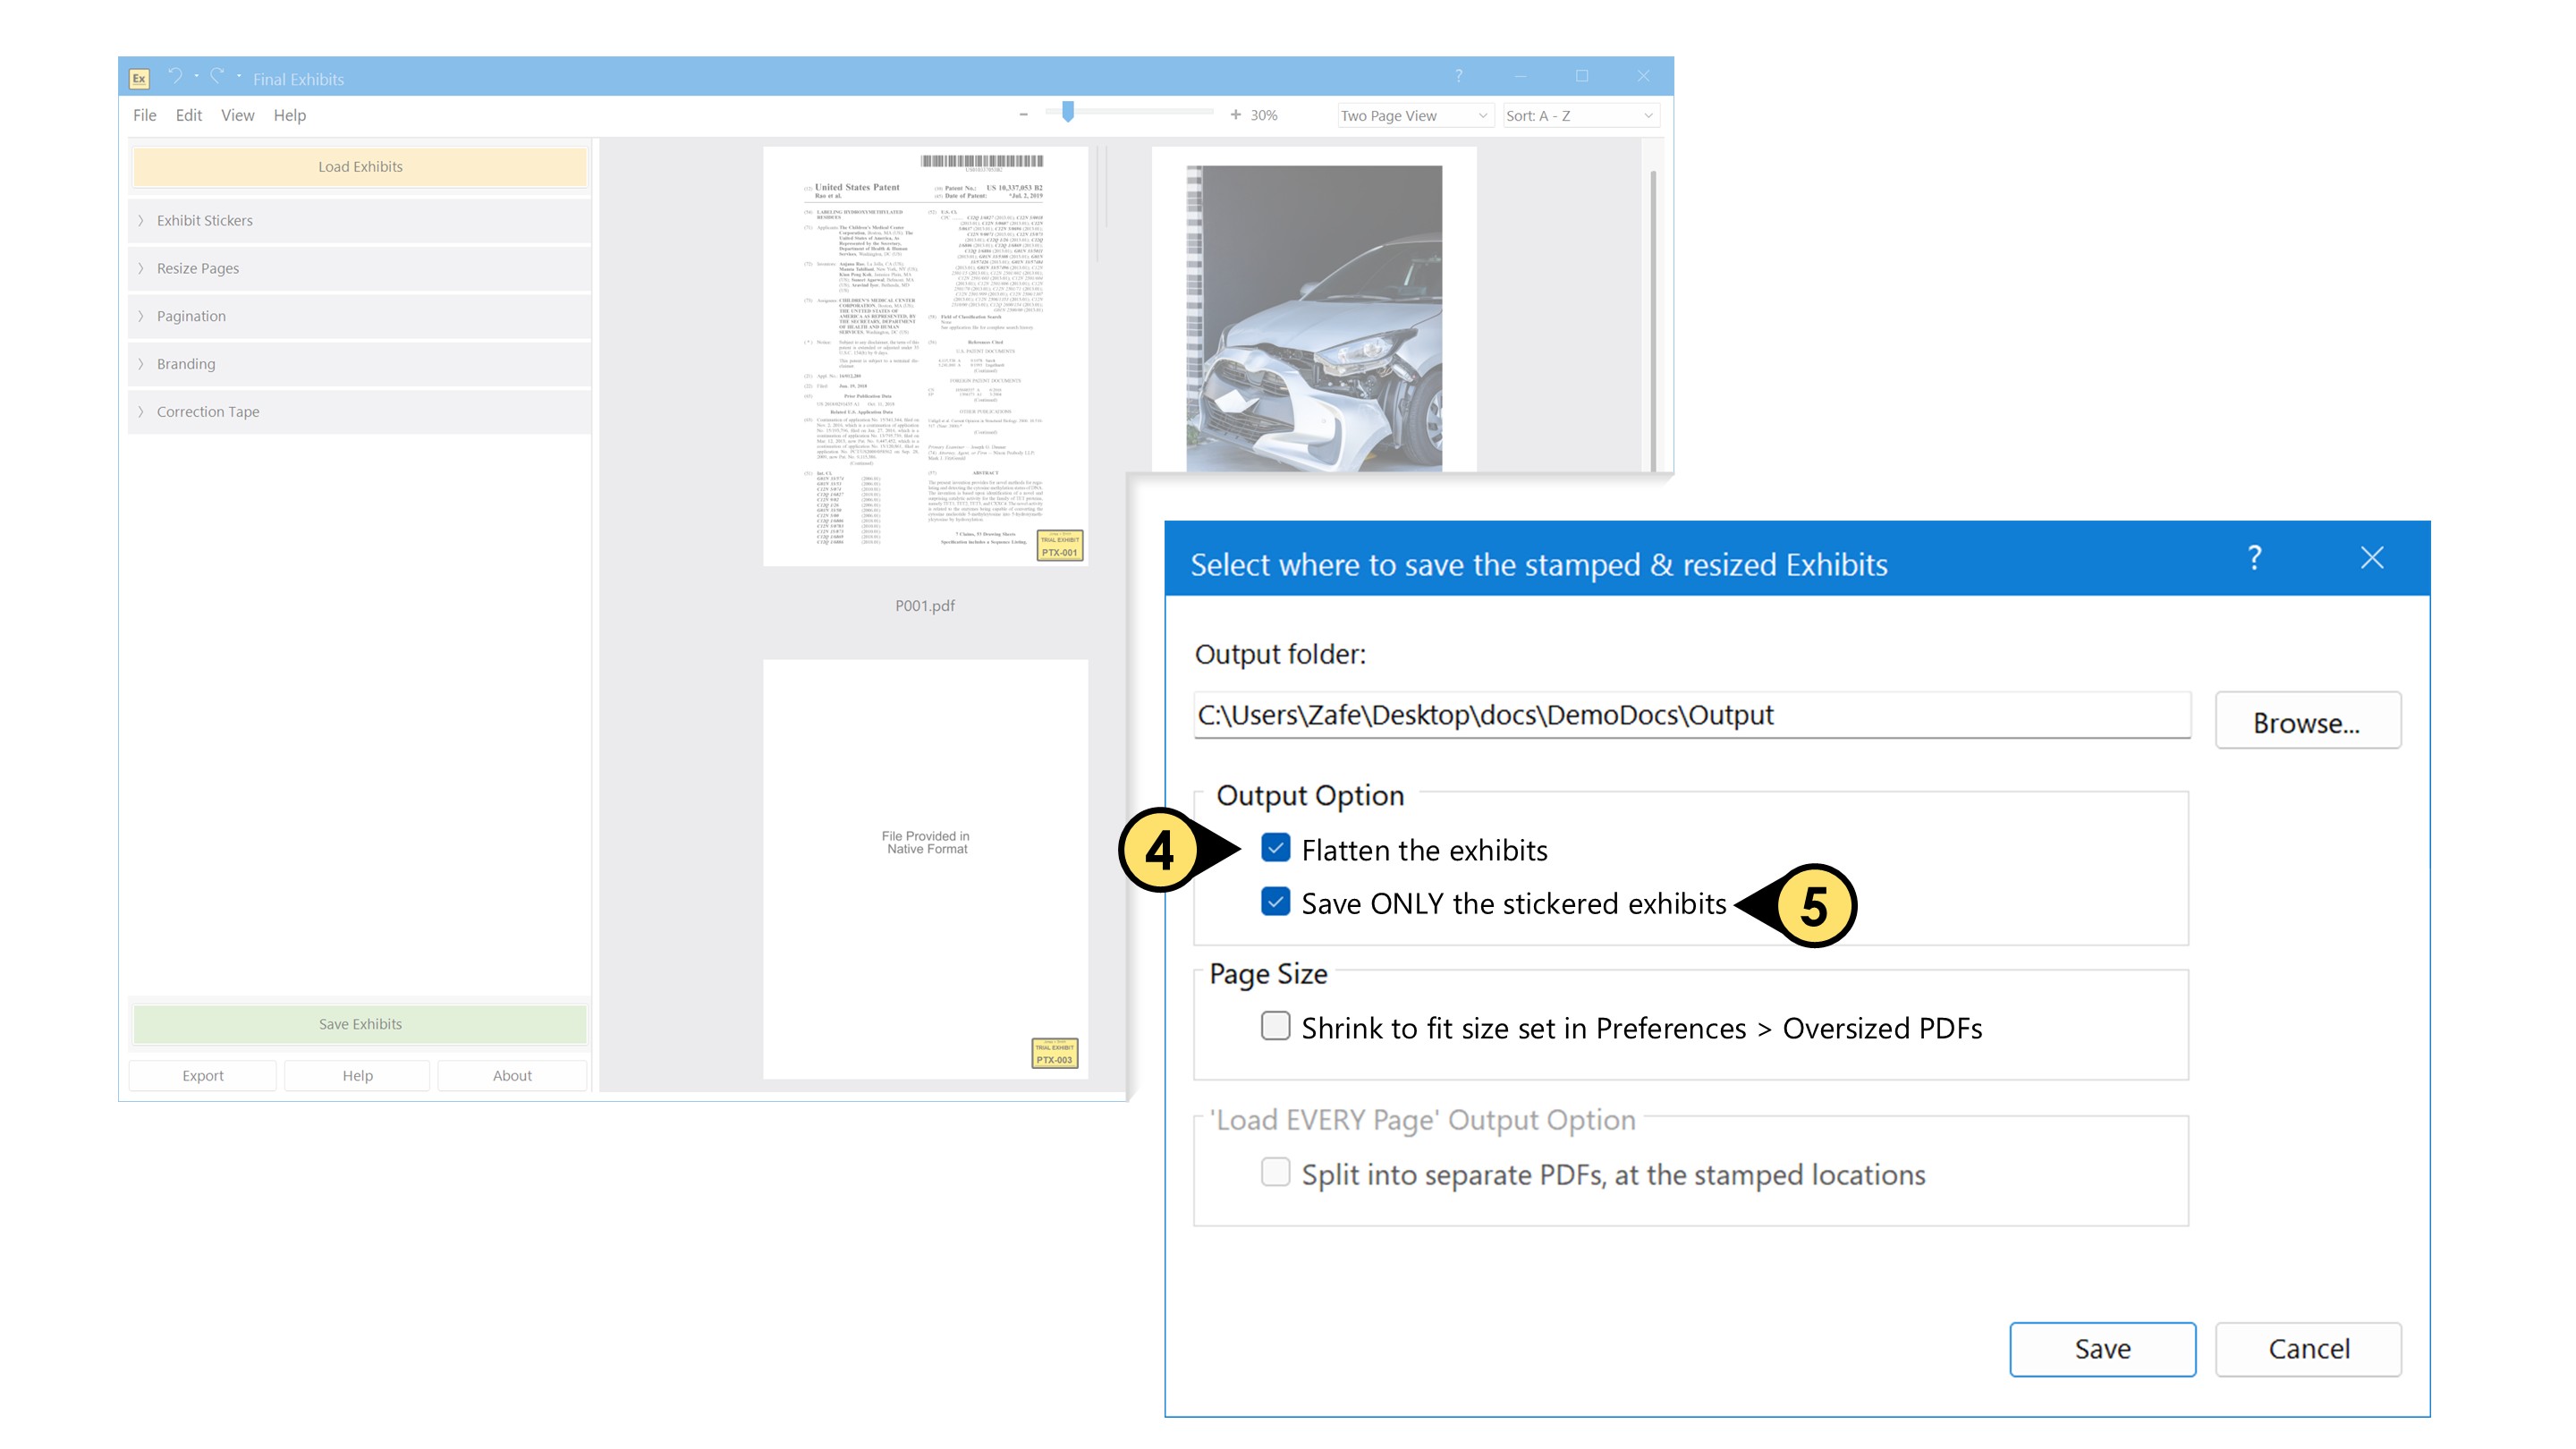Expand the Exhibit Stickers section

tap(204, 220)
